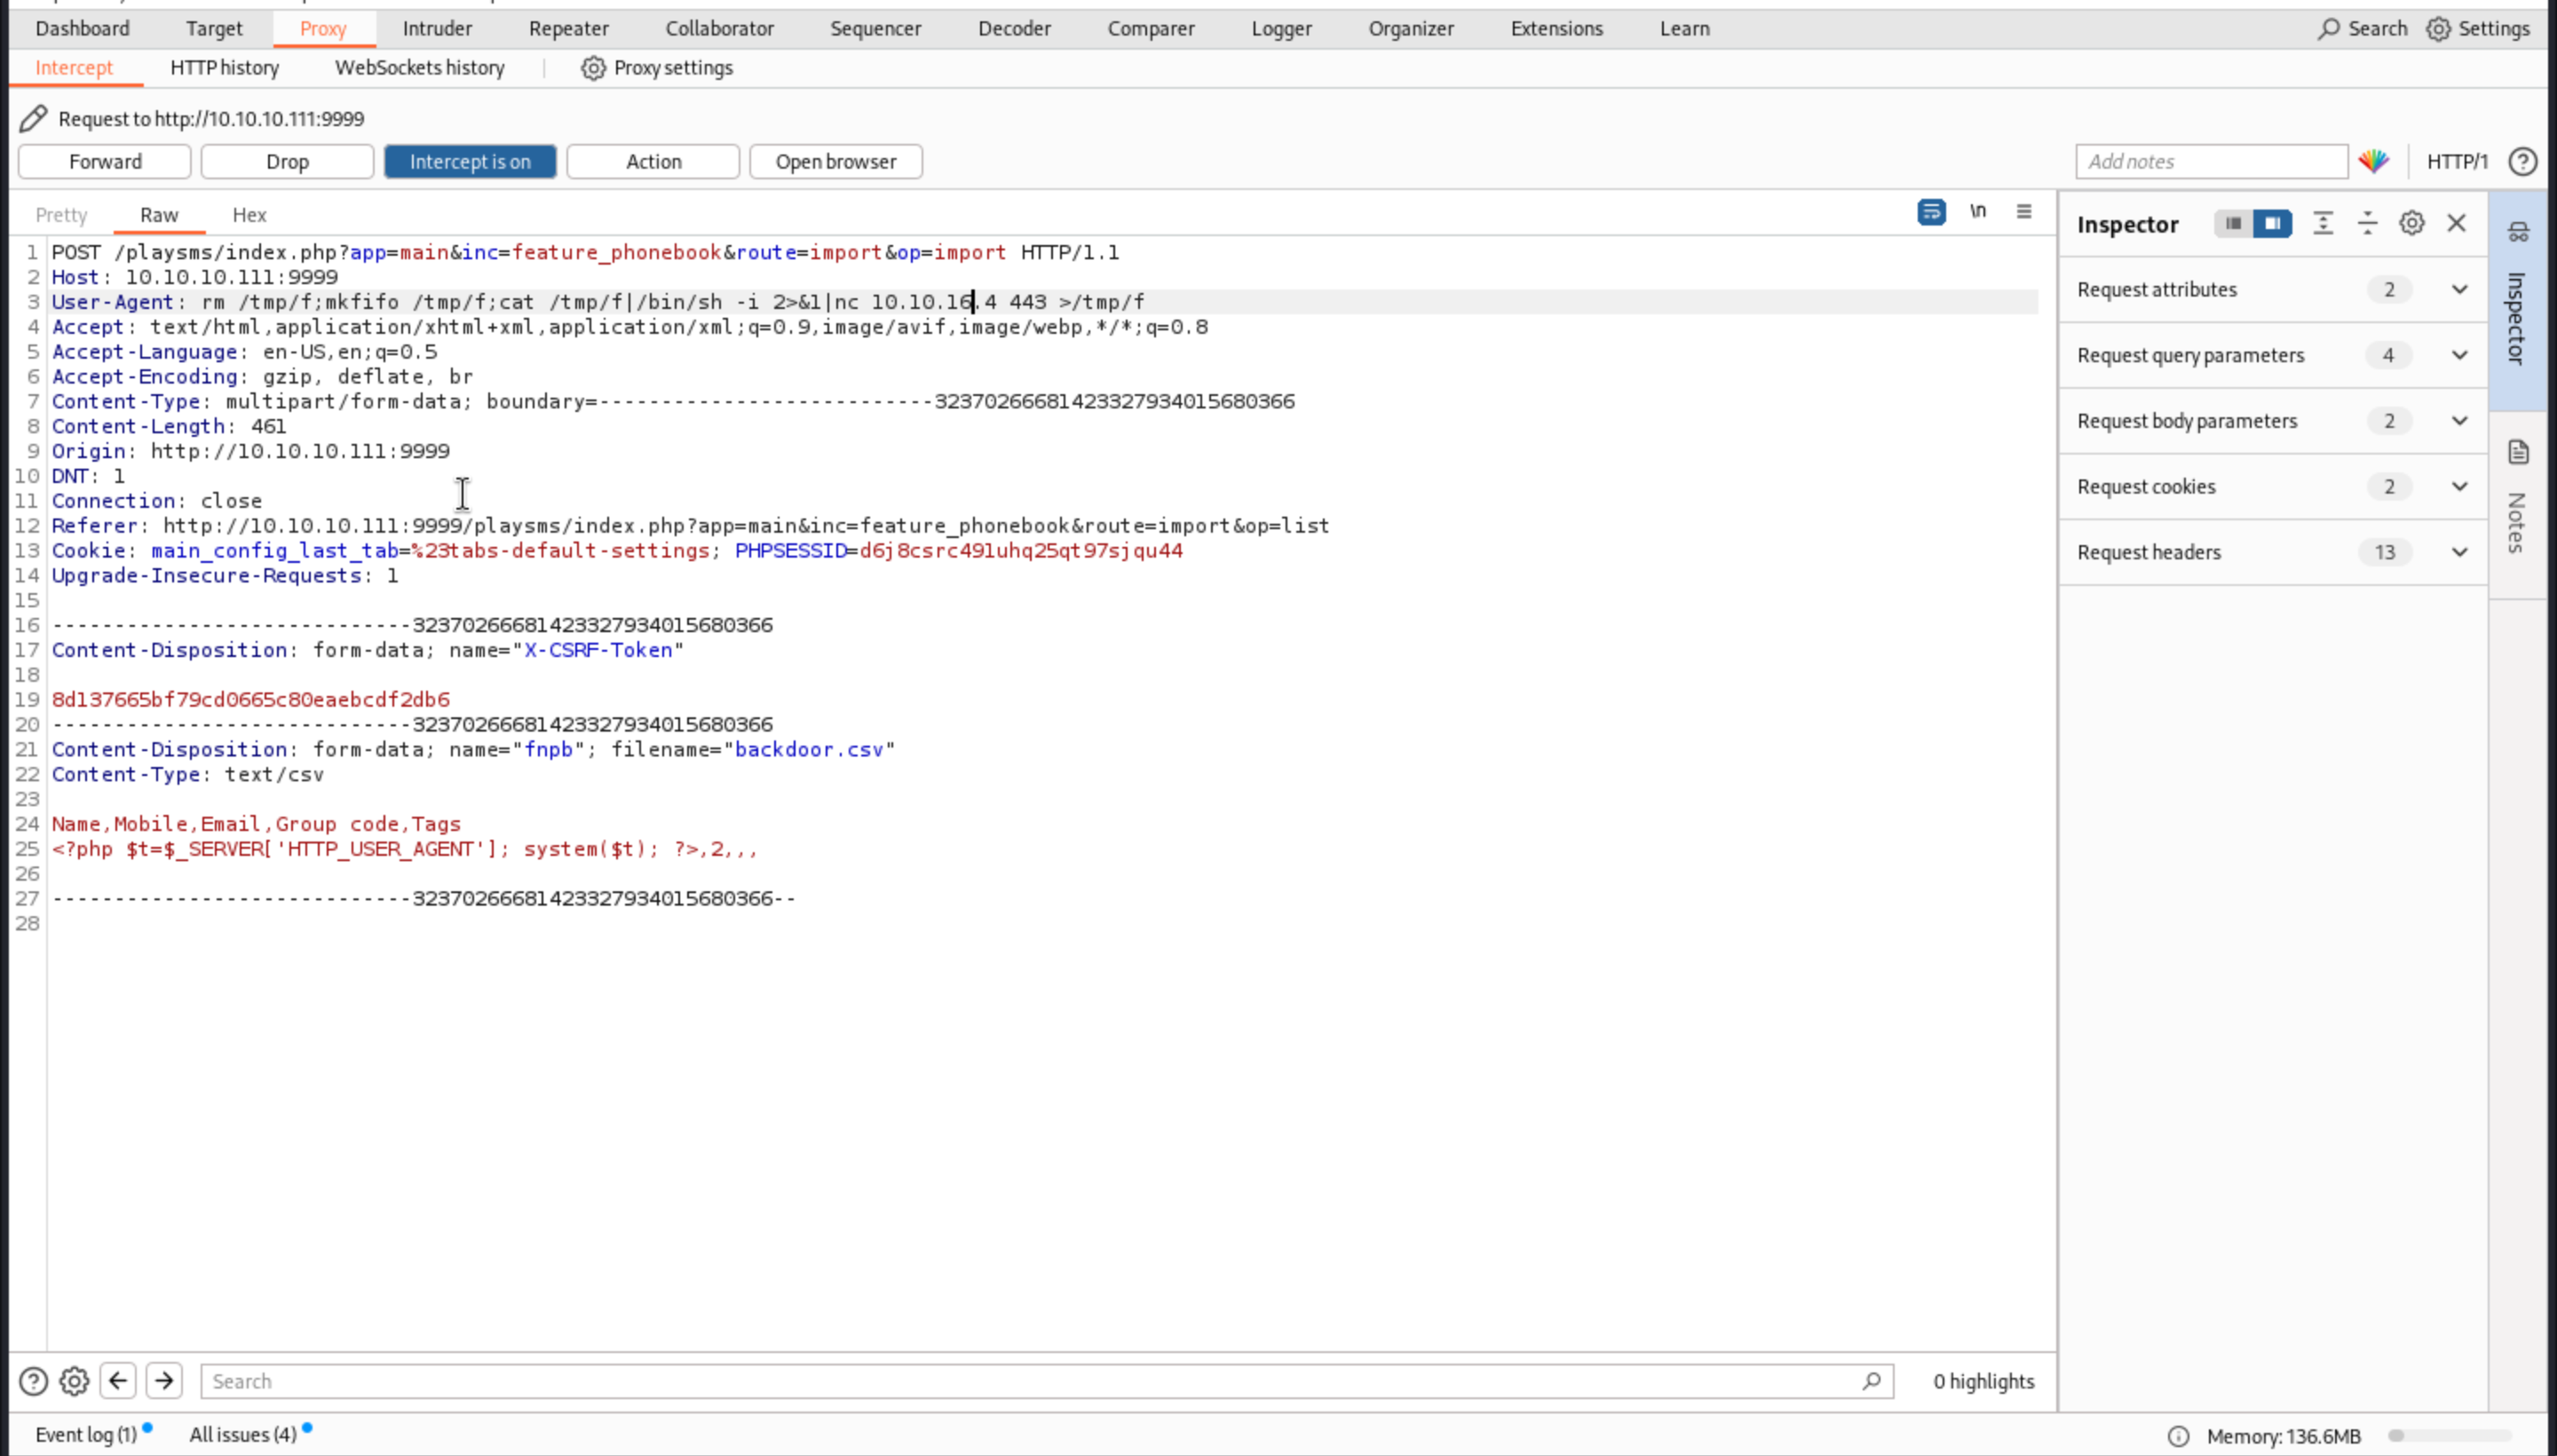Click the Forward button
The width and height of the screenshot is (2557, 1456).
pyautogui.click(x=105, y=162)
